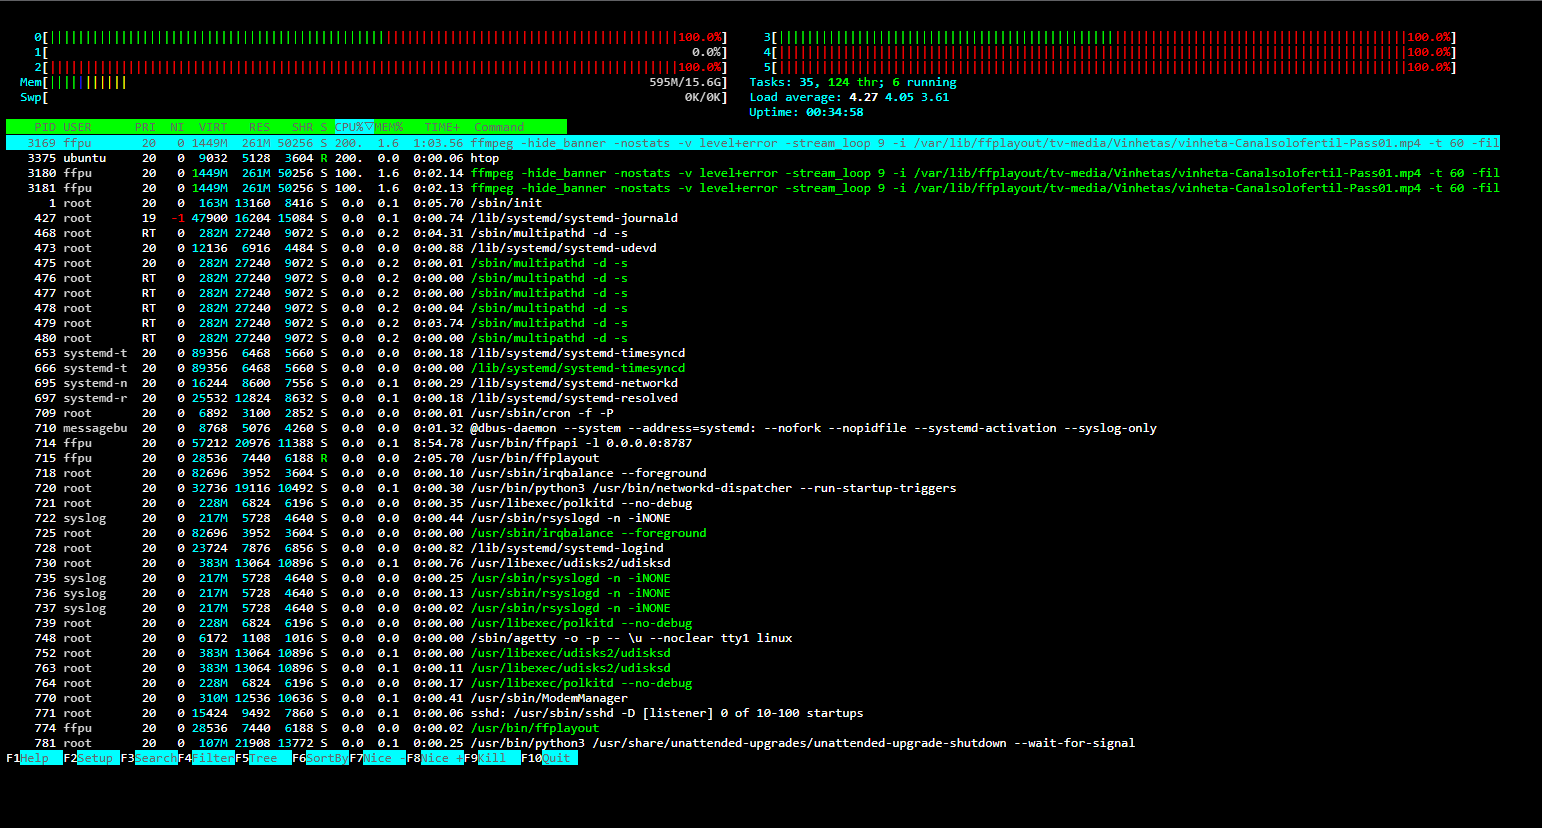Viewport: 1542px width, 828px height.
Task: Activate F3 Search in the function bar
Action: (x=155, y=758)
